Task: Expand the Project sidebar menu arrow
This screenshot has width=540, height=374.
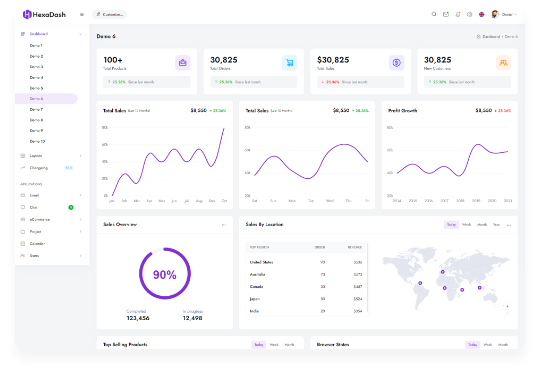Action: point(81,231)
